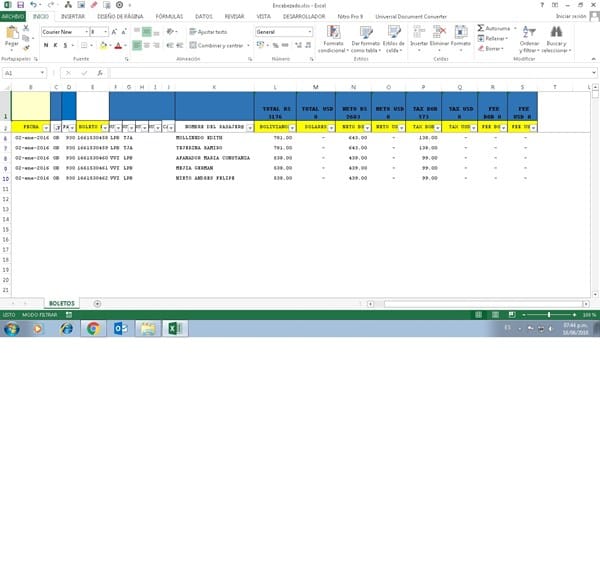
Task: Open the General number format dropdown
Action: (309, 32)
